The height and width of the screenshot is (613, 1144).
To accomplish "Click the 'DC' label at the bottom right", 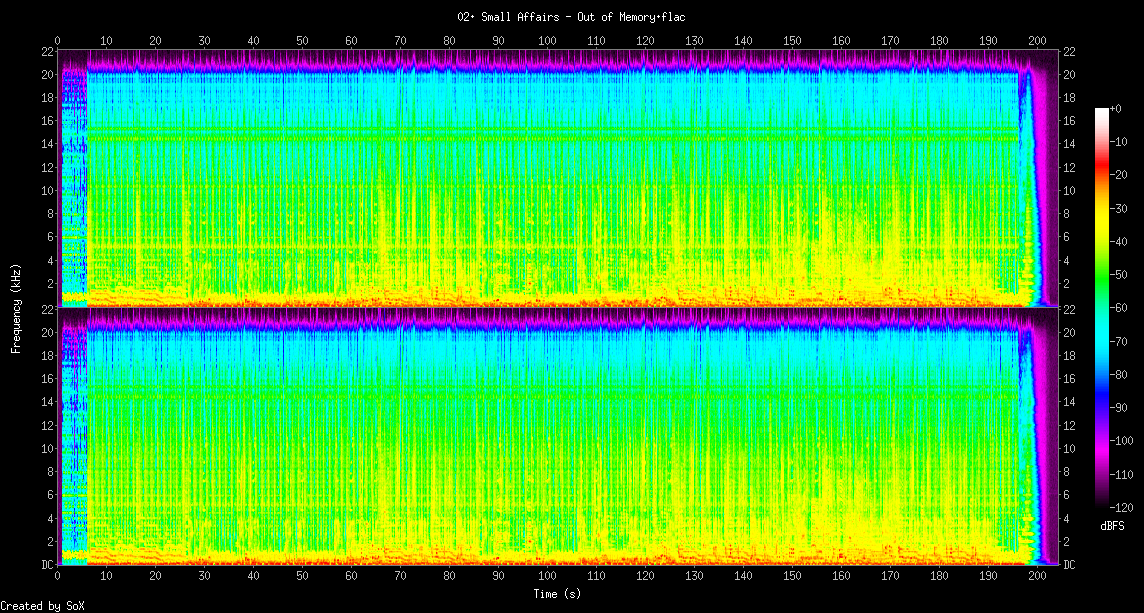I will (1069, 565).
